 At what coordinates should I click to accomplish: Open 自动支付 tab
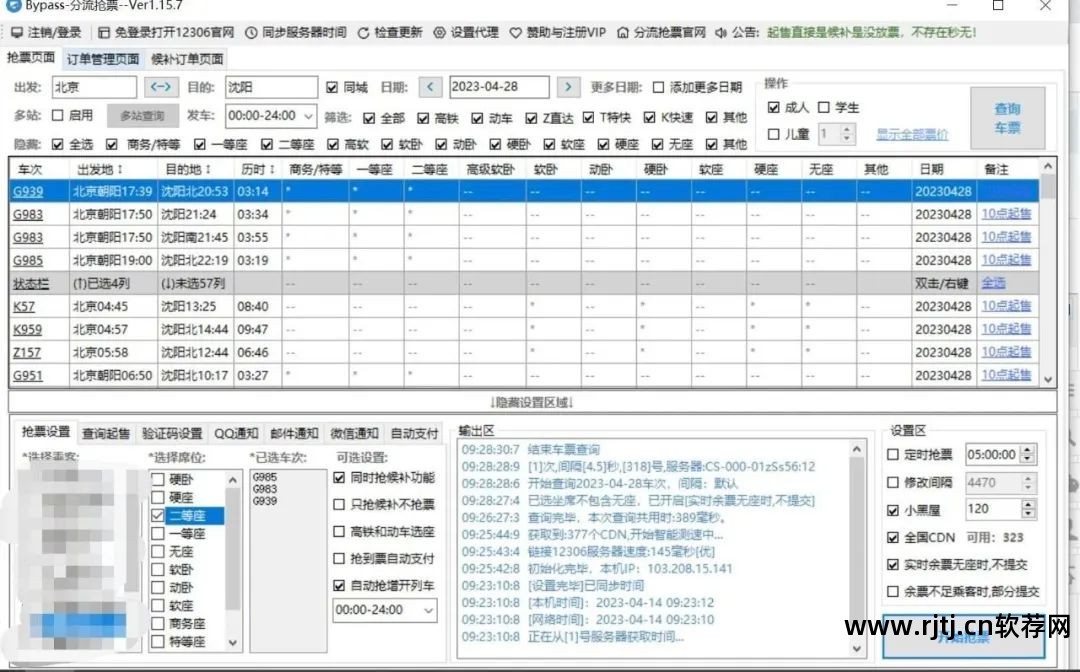(x=414, y=433)
